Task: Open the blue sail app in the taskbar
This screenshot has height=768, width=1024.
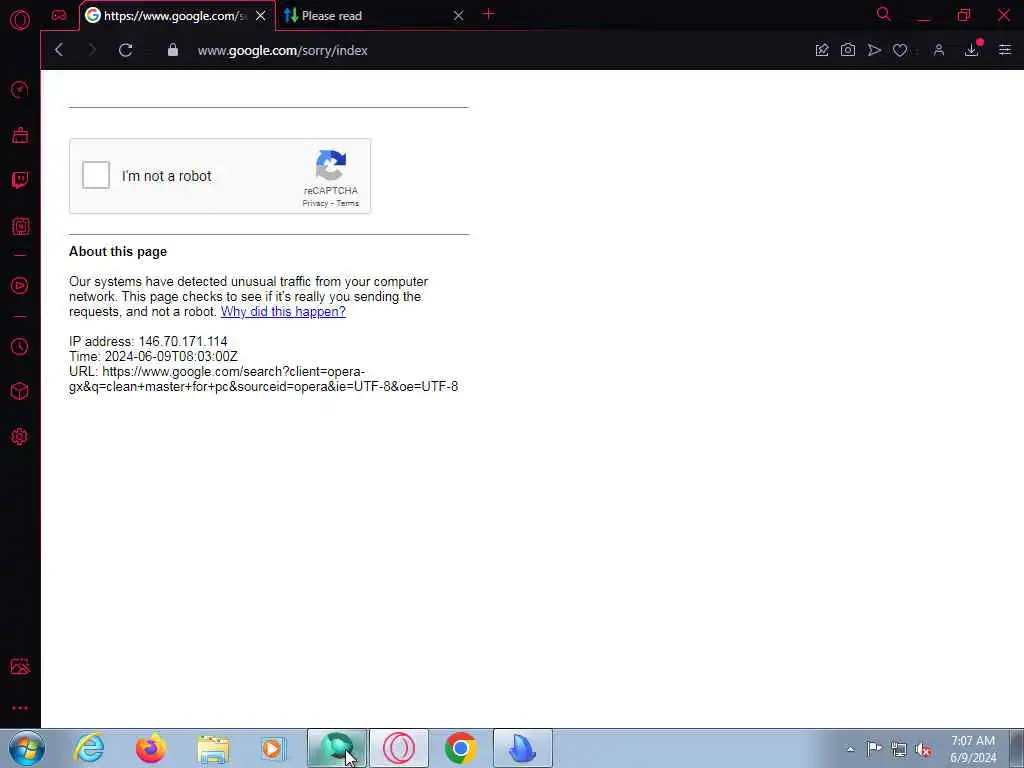Action: (x=522, y=748)
